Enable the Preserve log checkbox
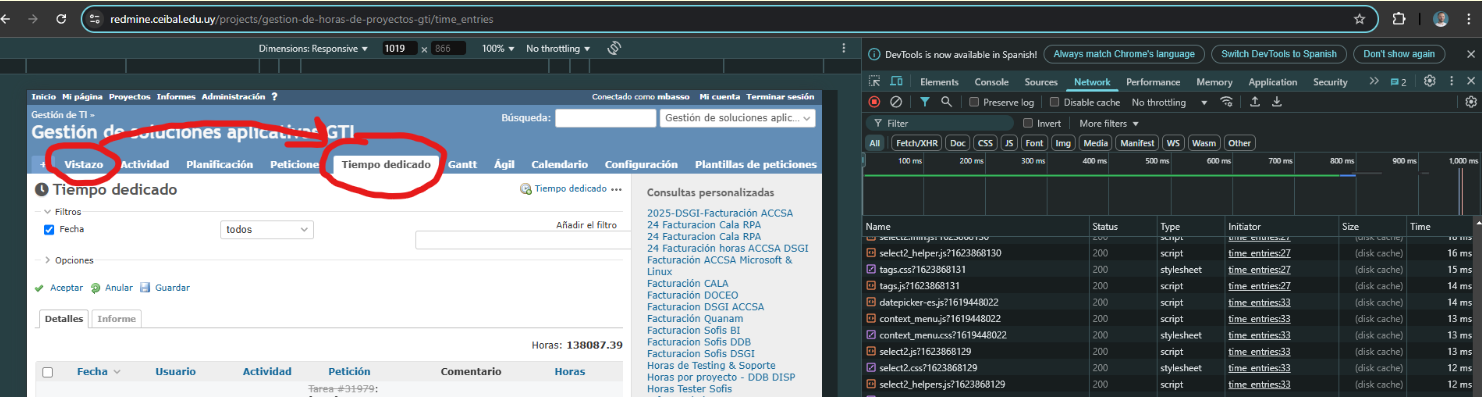This screenshot has height=397, width=1482. pyautogui.click(x=975, y=102)
